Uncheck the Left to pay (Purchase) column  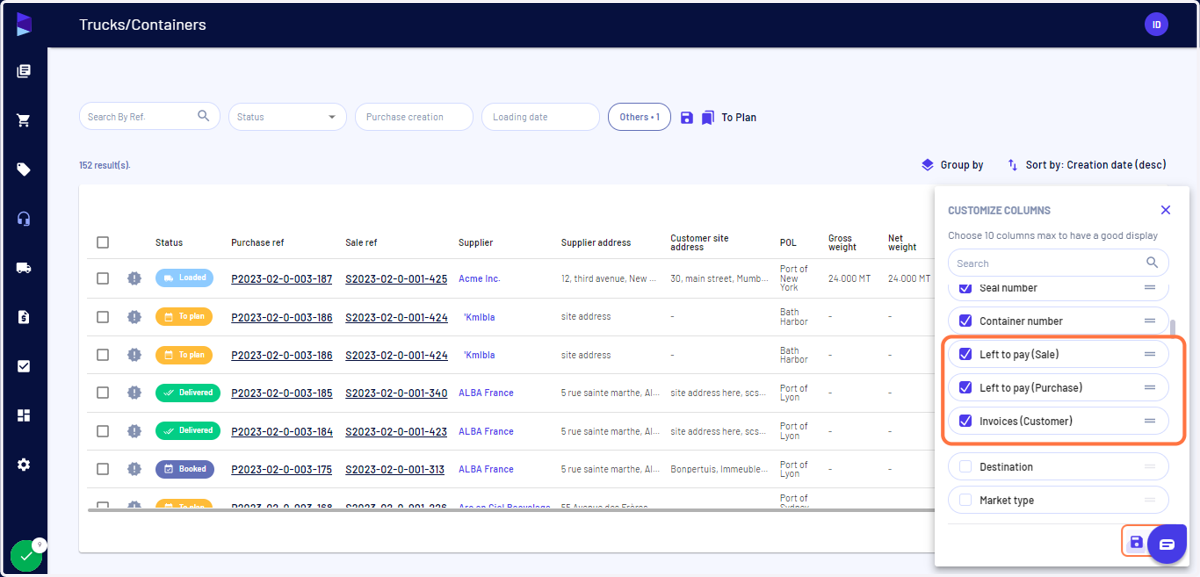pyautogui.click(x=965, y=387)
